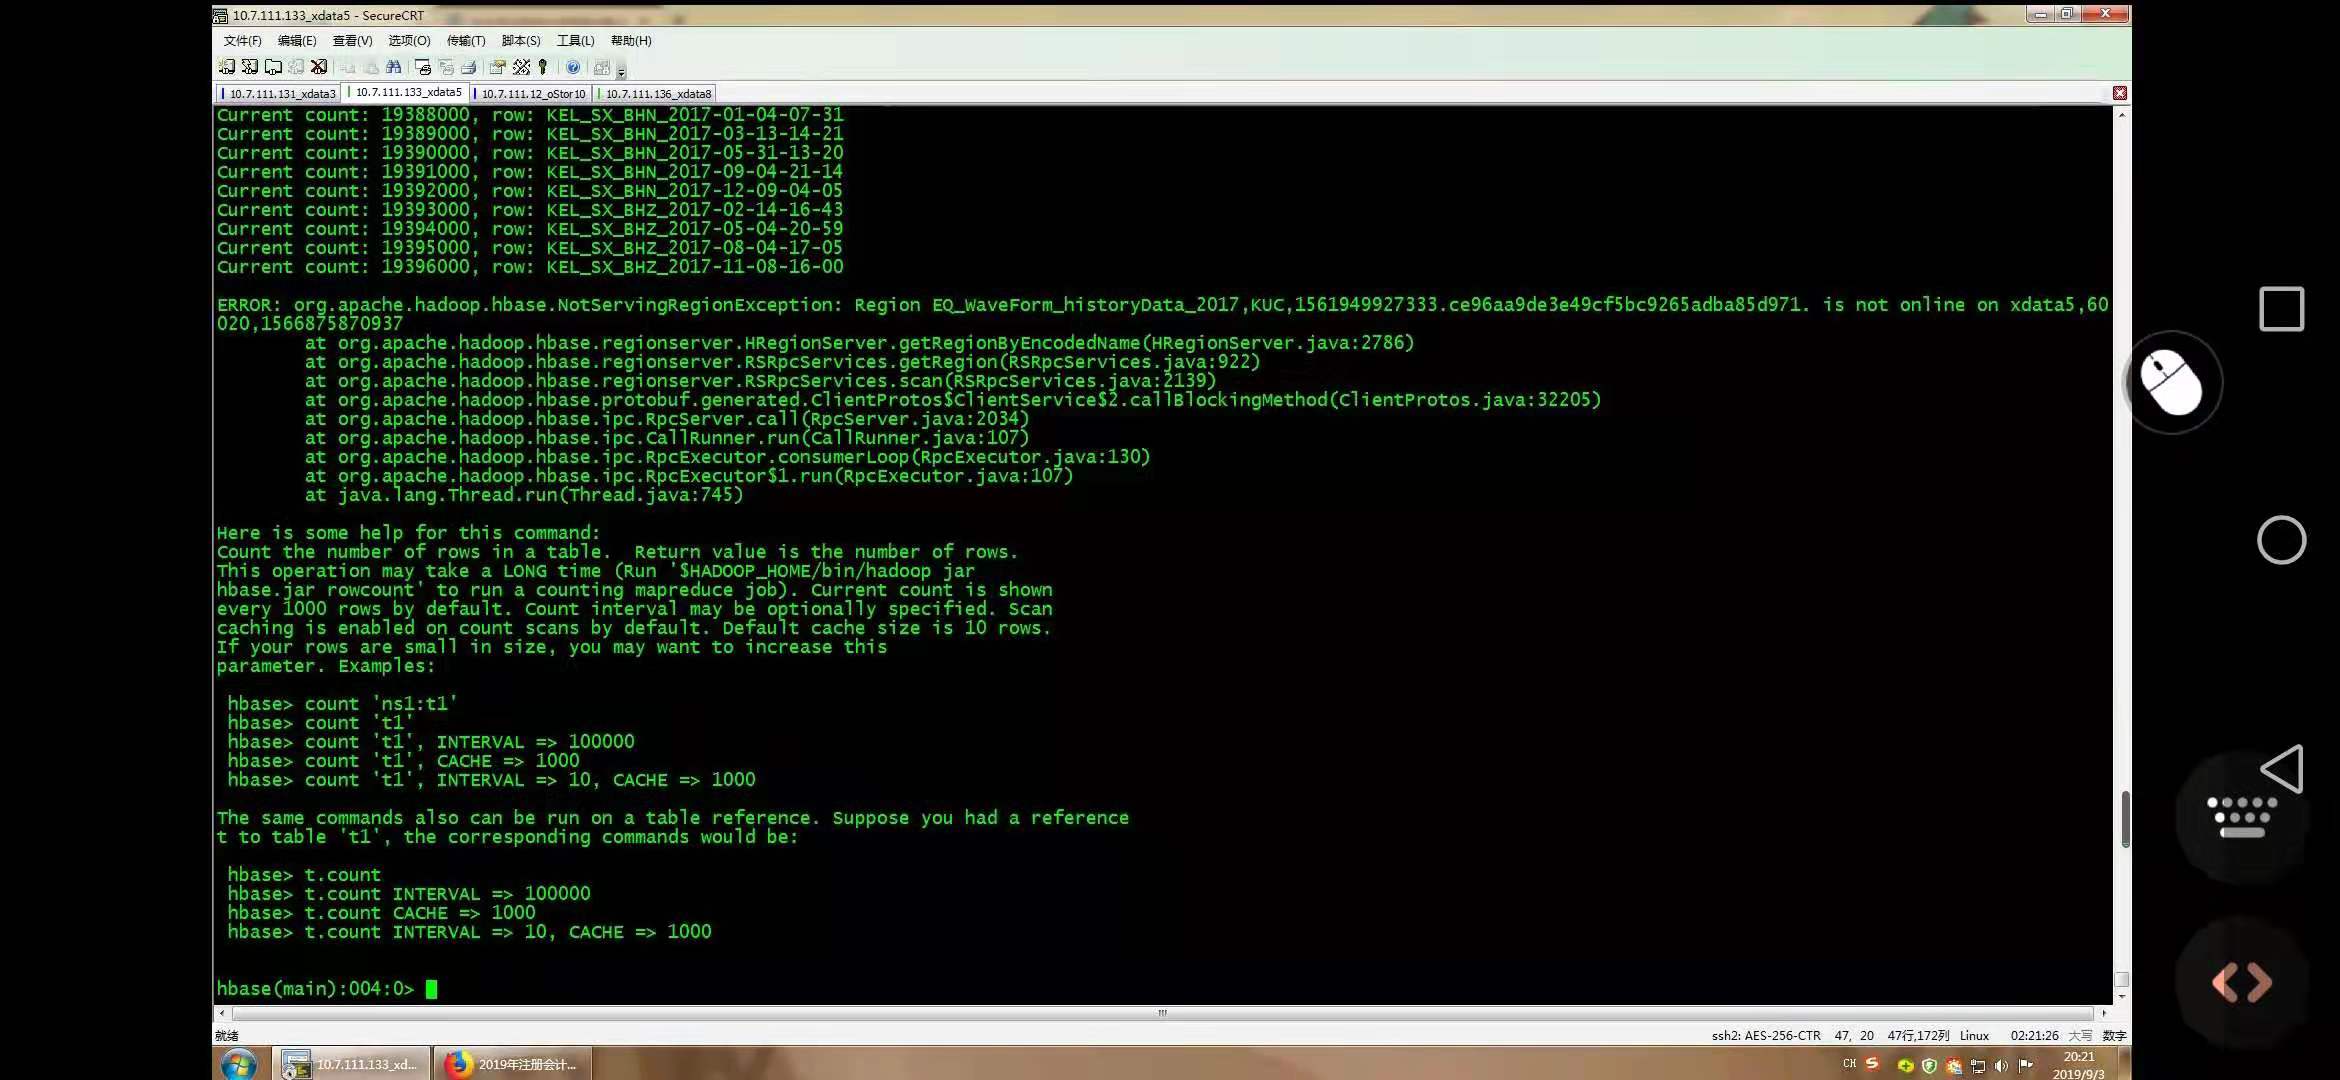Switch to the 10.7.111.12_oStor10 tab
This screenshot has height=1080, width=2340.
click(x=533, y=94)
